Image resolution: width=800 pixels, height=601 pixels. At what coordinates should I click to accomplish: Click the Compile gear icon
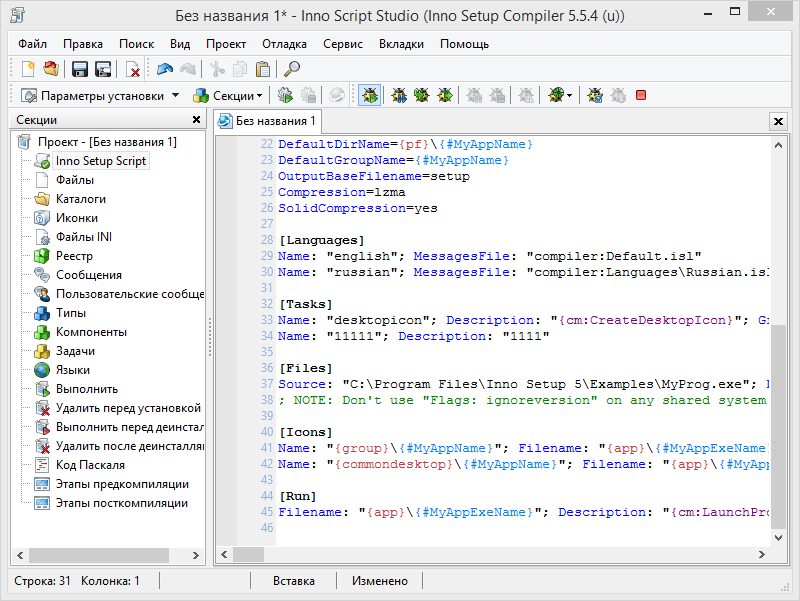(285, 96)
